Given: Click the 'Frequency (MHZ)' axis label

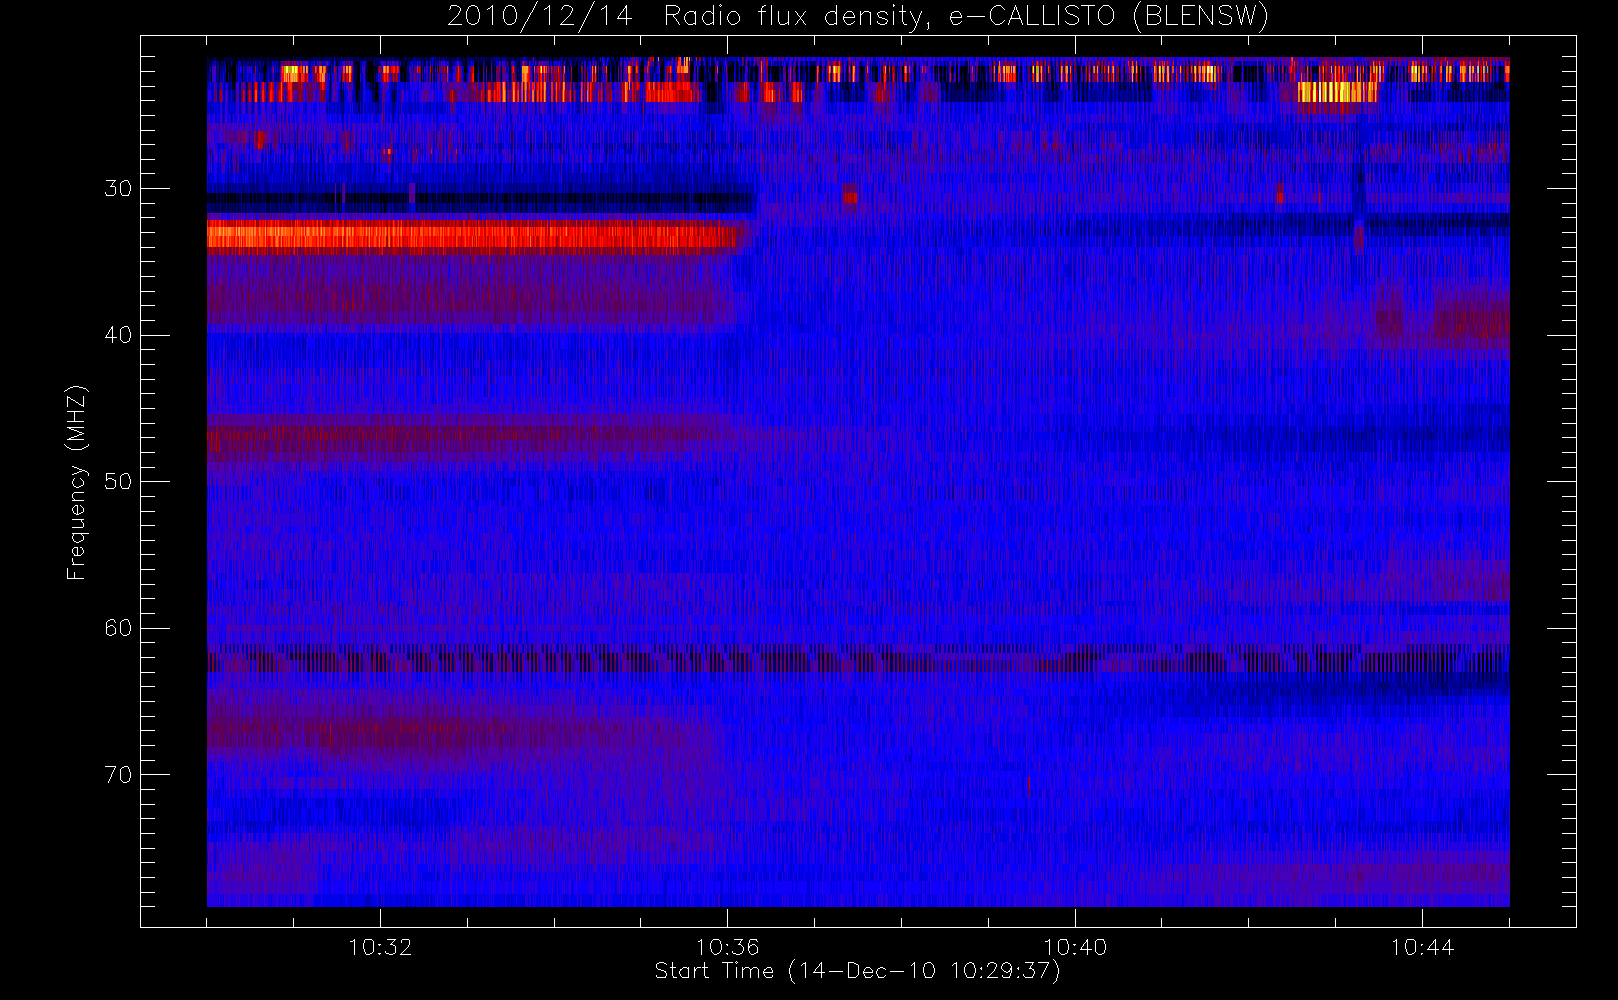Looking at the screenshot, I should 77,482.
